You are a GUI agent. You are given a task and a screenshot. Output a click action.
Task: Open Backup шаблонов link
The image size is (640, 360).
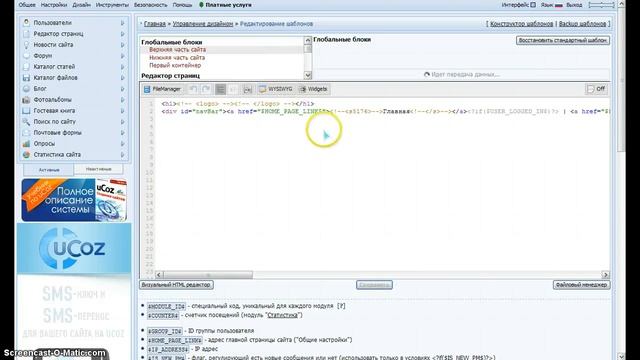582,24
